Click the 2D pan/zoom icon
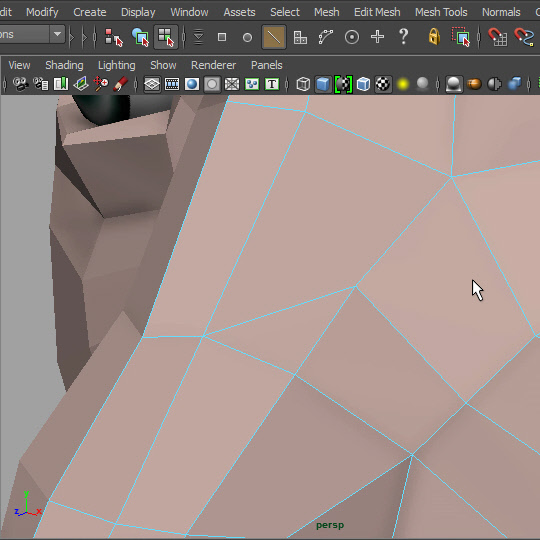The image size is (540, 540). 101,84
